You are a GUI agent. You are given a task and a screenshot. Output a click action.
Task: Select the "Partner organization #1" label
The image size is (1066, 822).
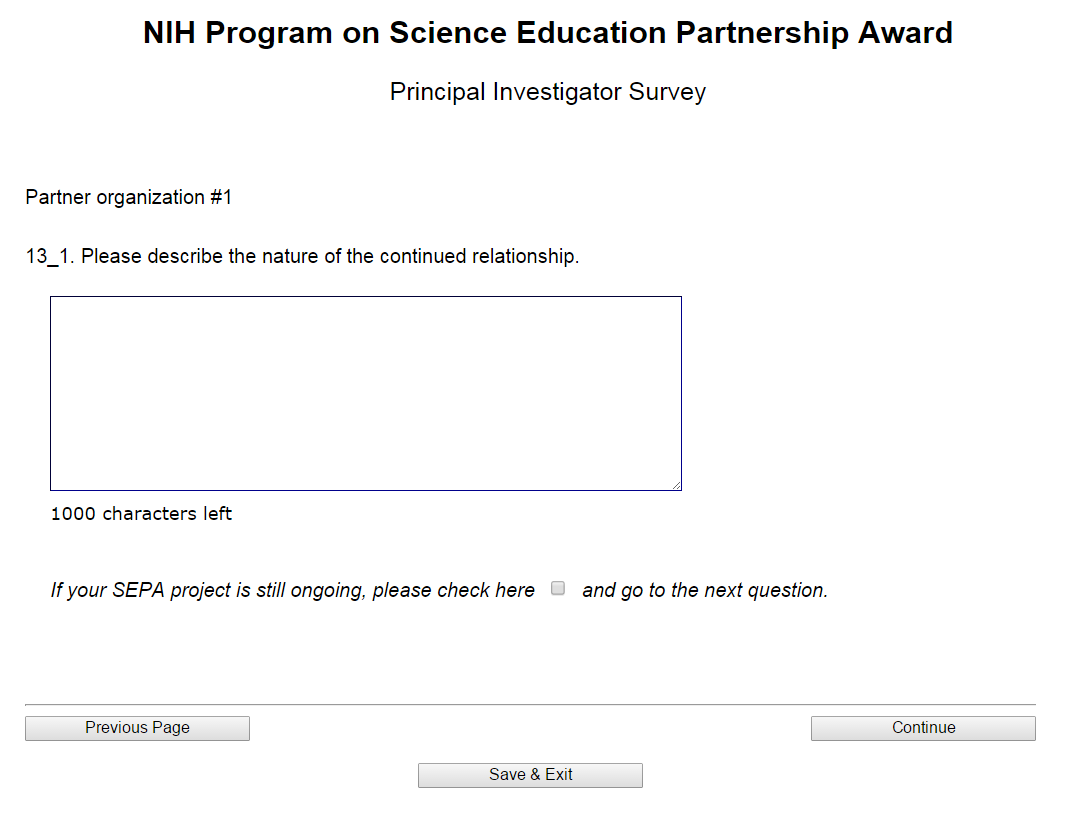click(128, 197)
